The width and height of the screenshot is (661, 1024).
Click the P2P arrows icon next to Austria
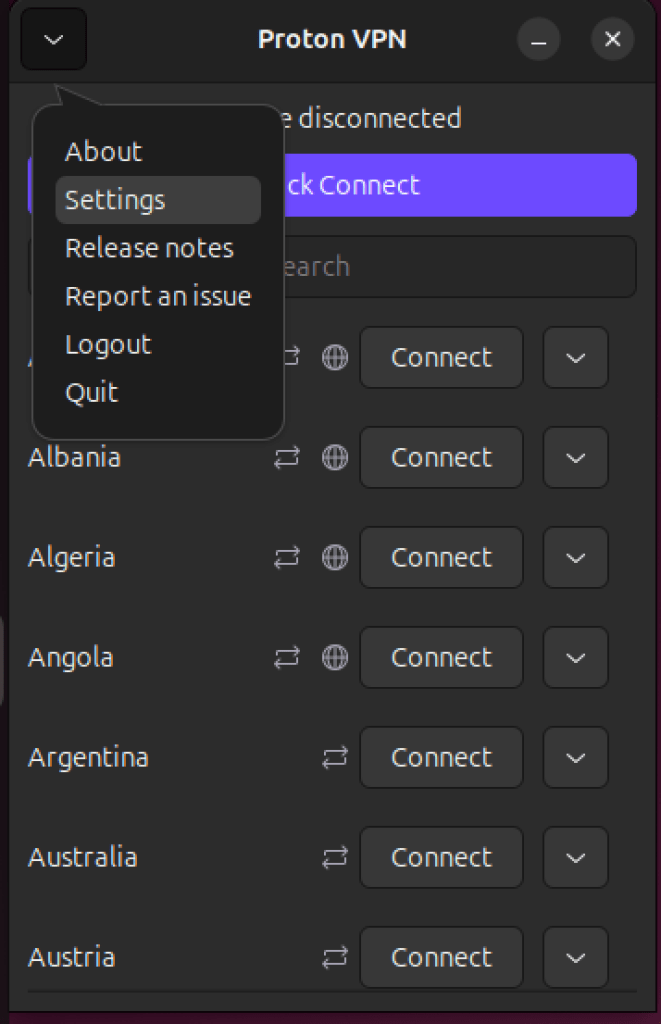pyautogui.click(x=335, y=957)
